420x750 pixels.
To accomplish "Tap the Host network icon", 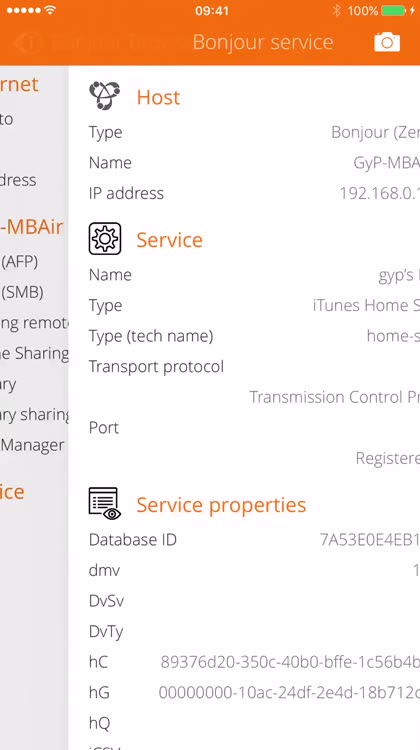I will tap(105, 95).
